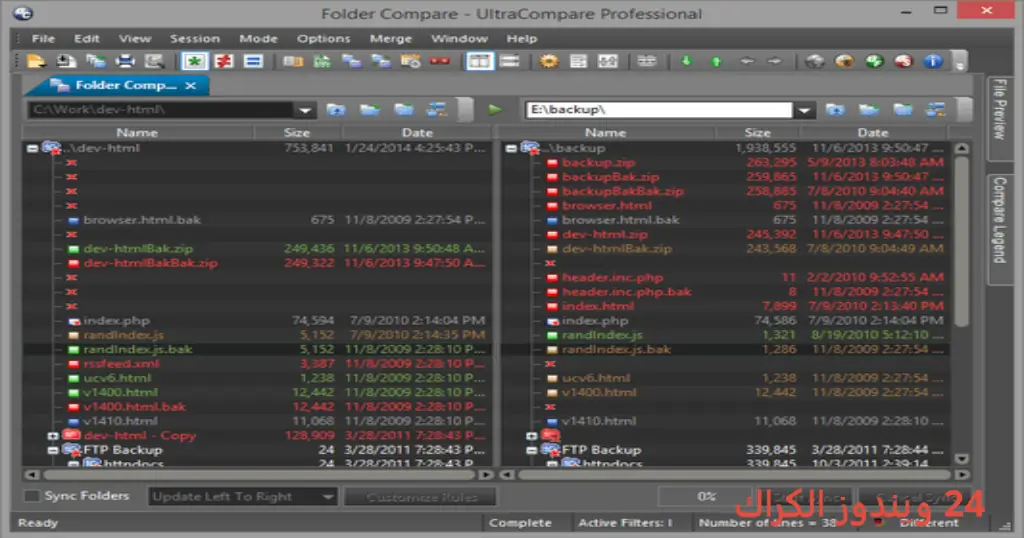1024x538 pixels.
Task: Expand the unnamed red folder in right pane
Action: [x=532, y=435]
